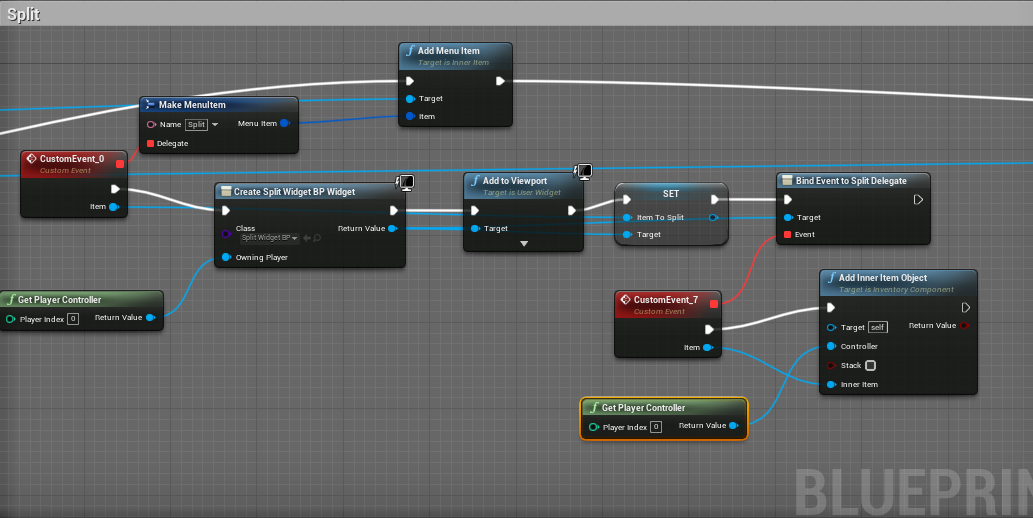
Task: Open the Split Widget BP class dropdown
Action: (x=269, y=238)
